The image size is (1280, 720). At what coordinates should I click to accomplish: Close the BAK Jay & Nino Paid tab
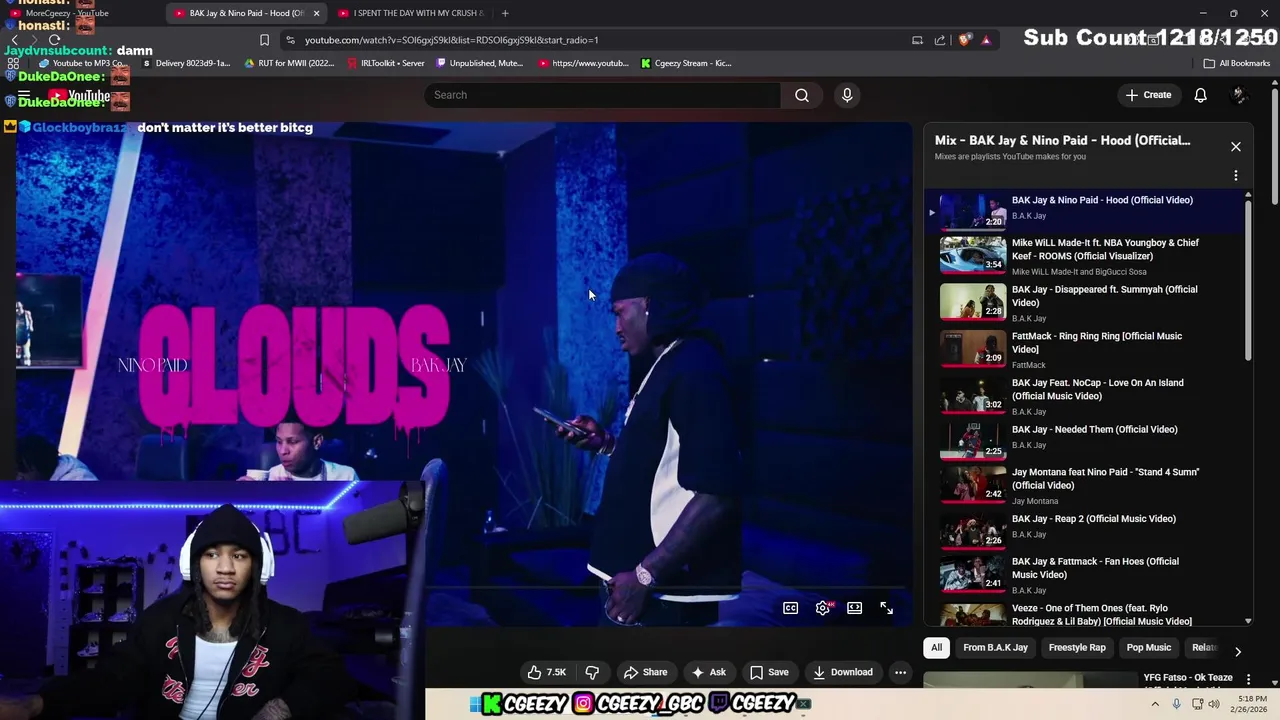point(317,13)
